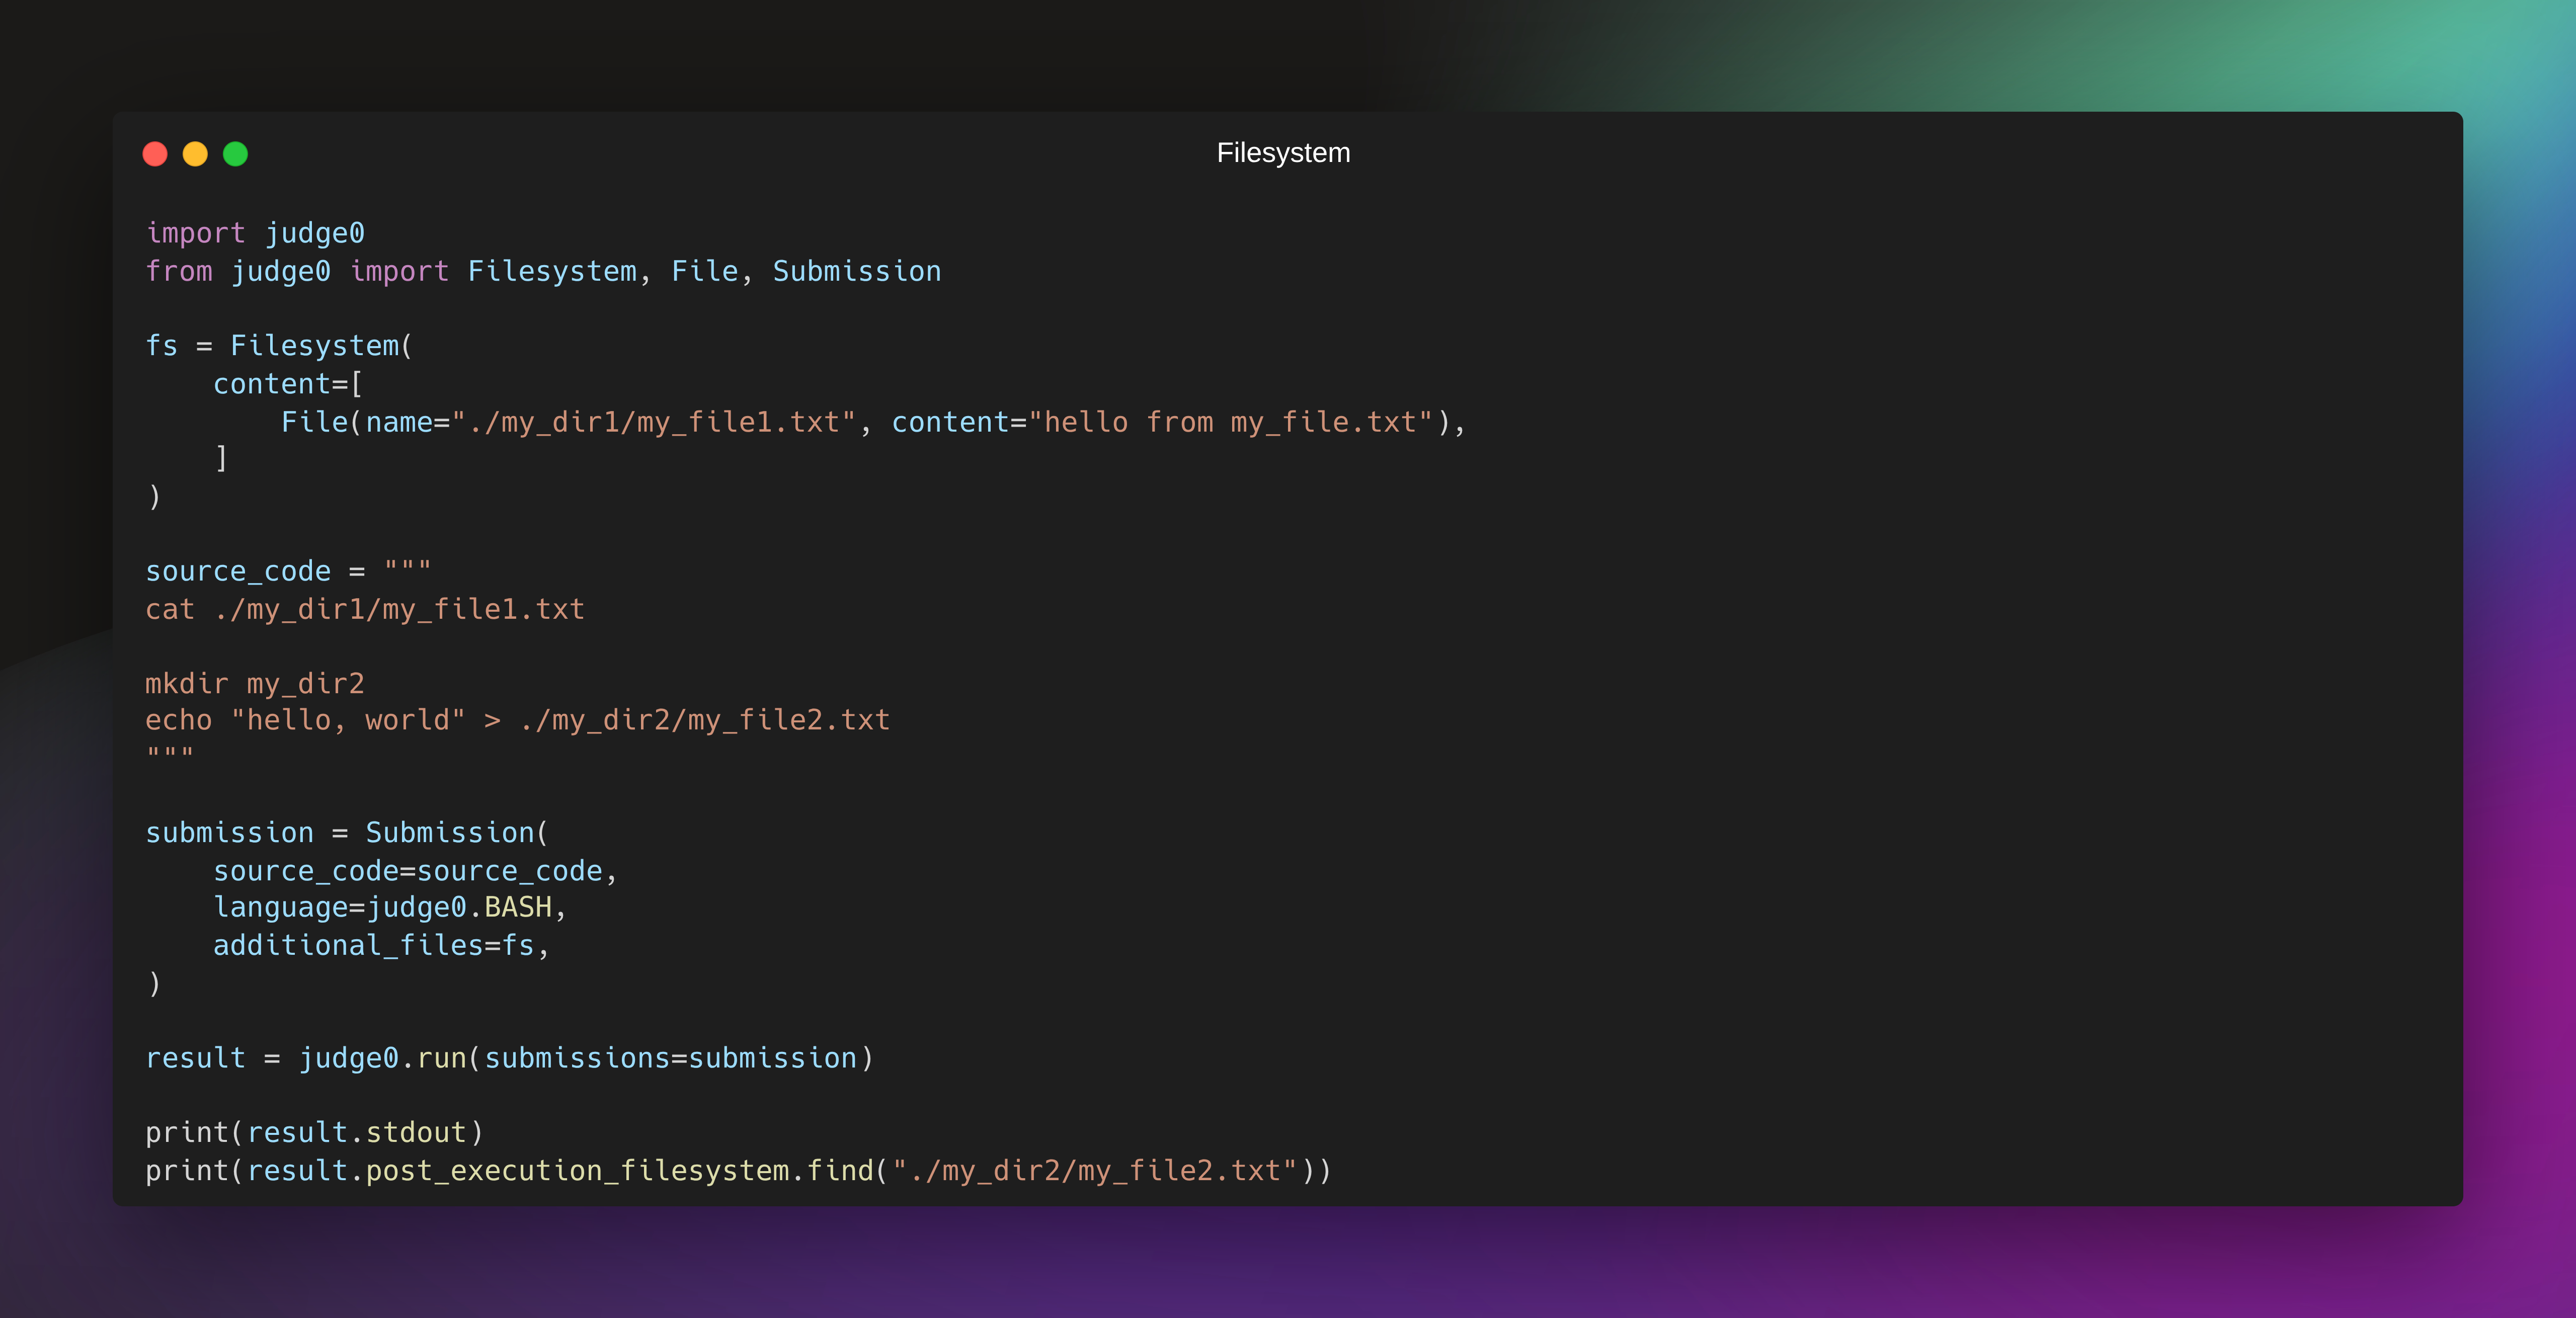Select the judge0 import statement
2576x1318 pixels.
tap(256, 232)
